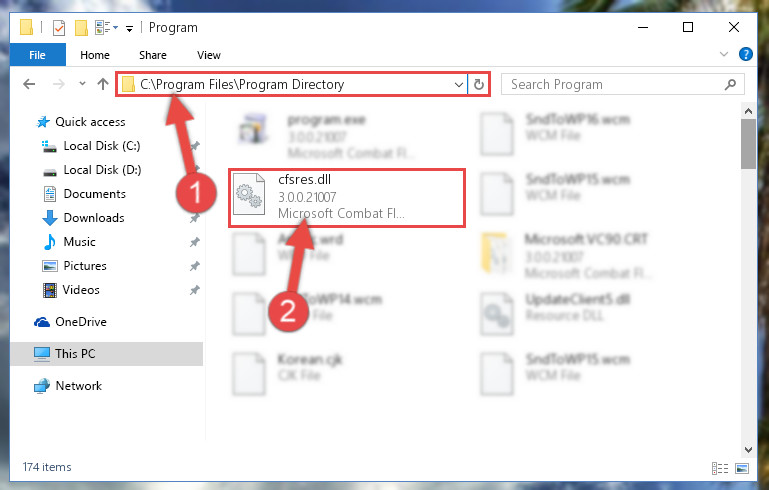Click the scrollbar down arrow
The width and height of the screenshot is (769, 490).
[x=748, y=449]
